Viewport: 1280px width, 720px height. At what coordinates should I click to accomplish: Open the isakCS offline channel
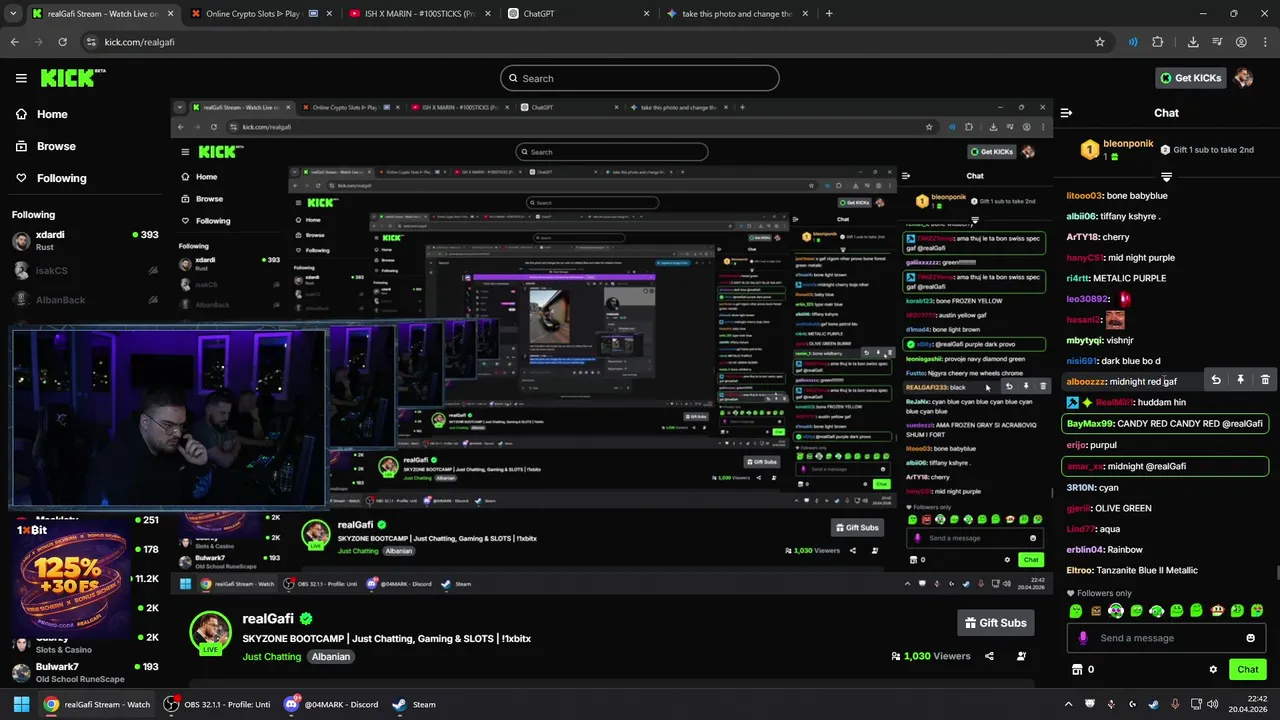pos(85,270)
